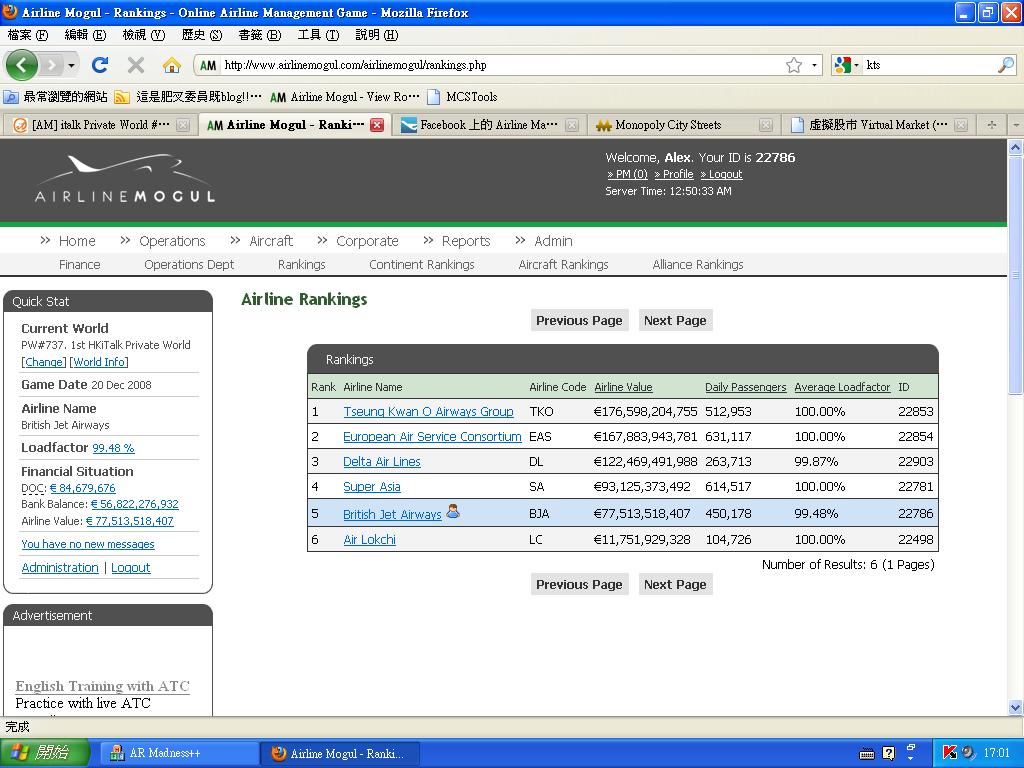Click the user icon beside British Jet Airways
Image resolution: width=1024 pixels, height=768 pixels.
point(453,512)
